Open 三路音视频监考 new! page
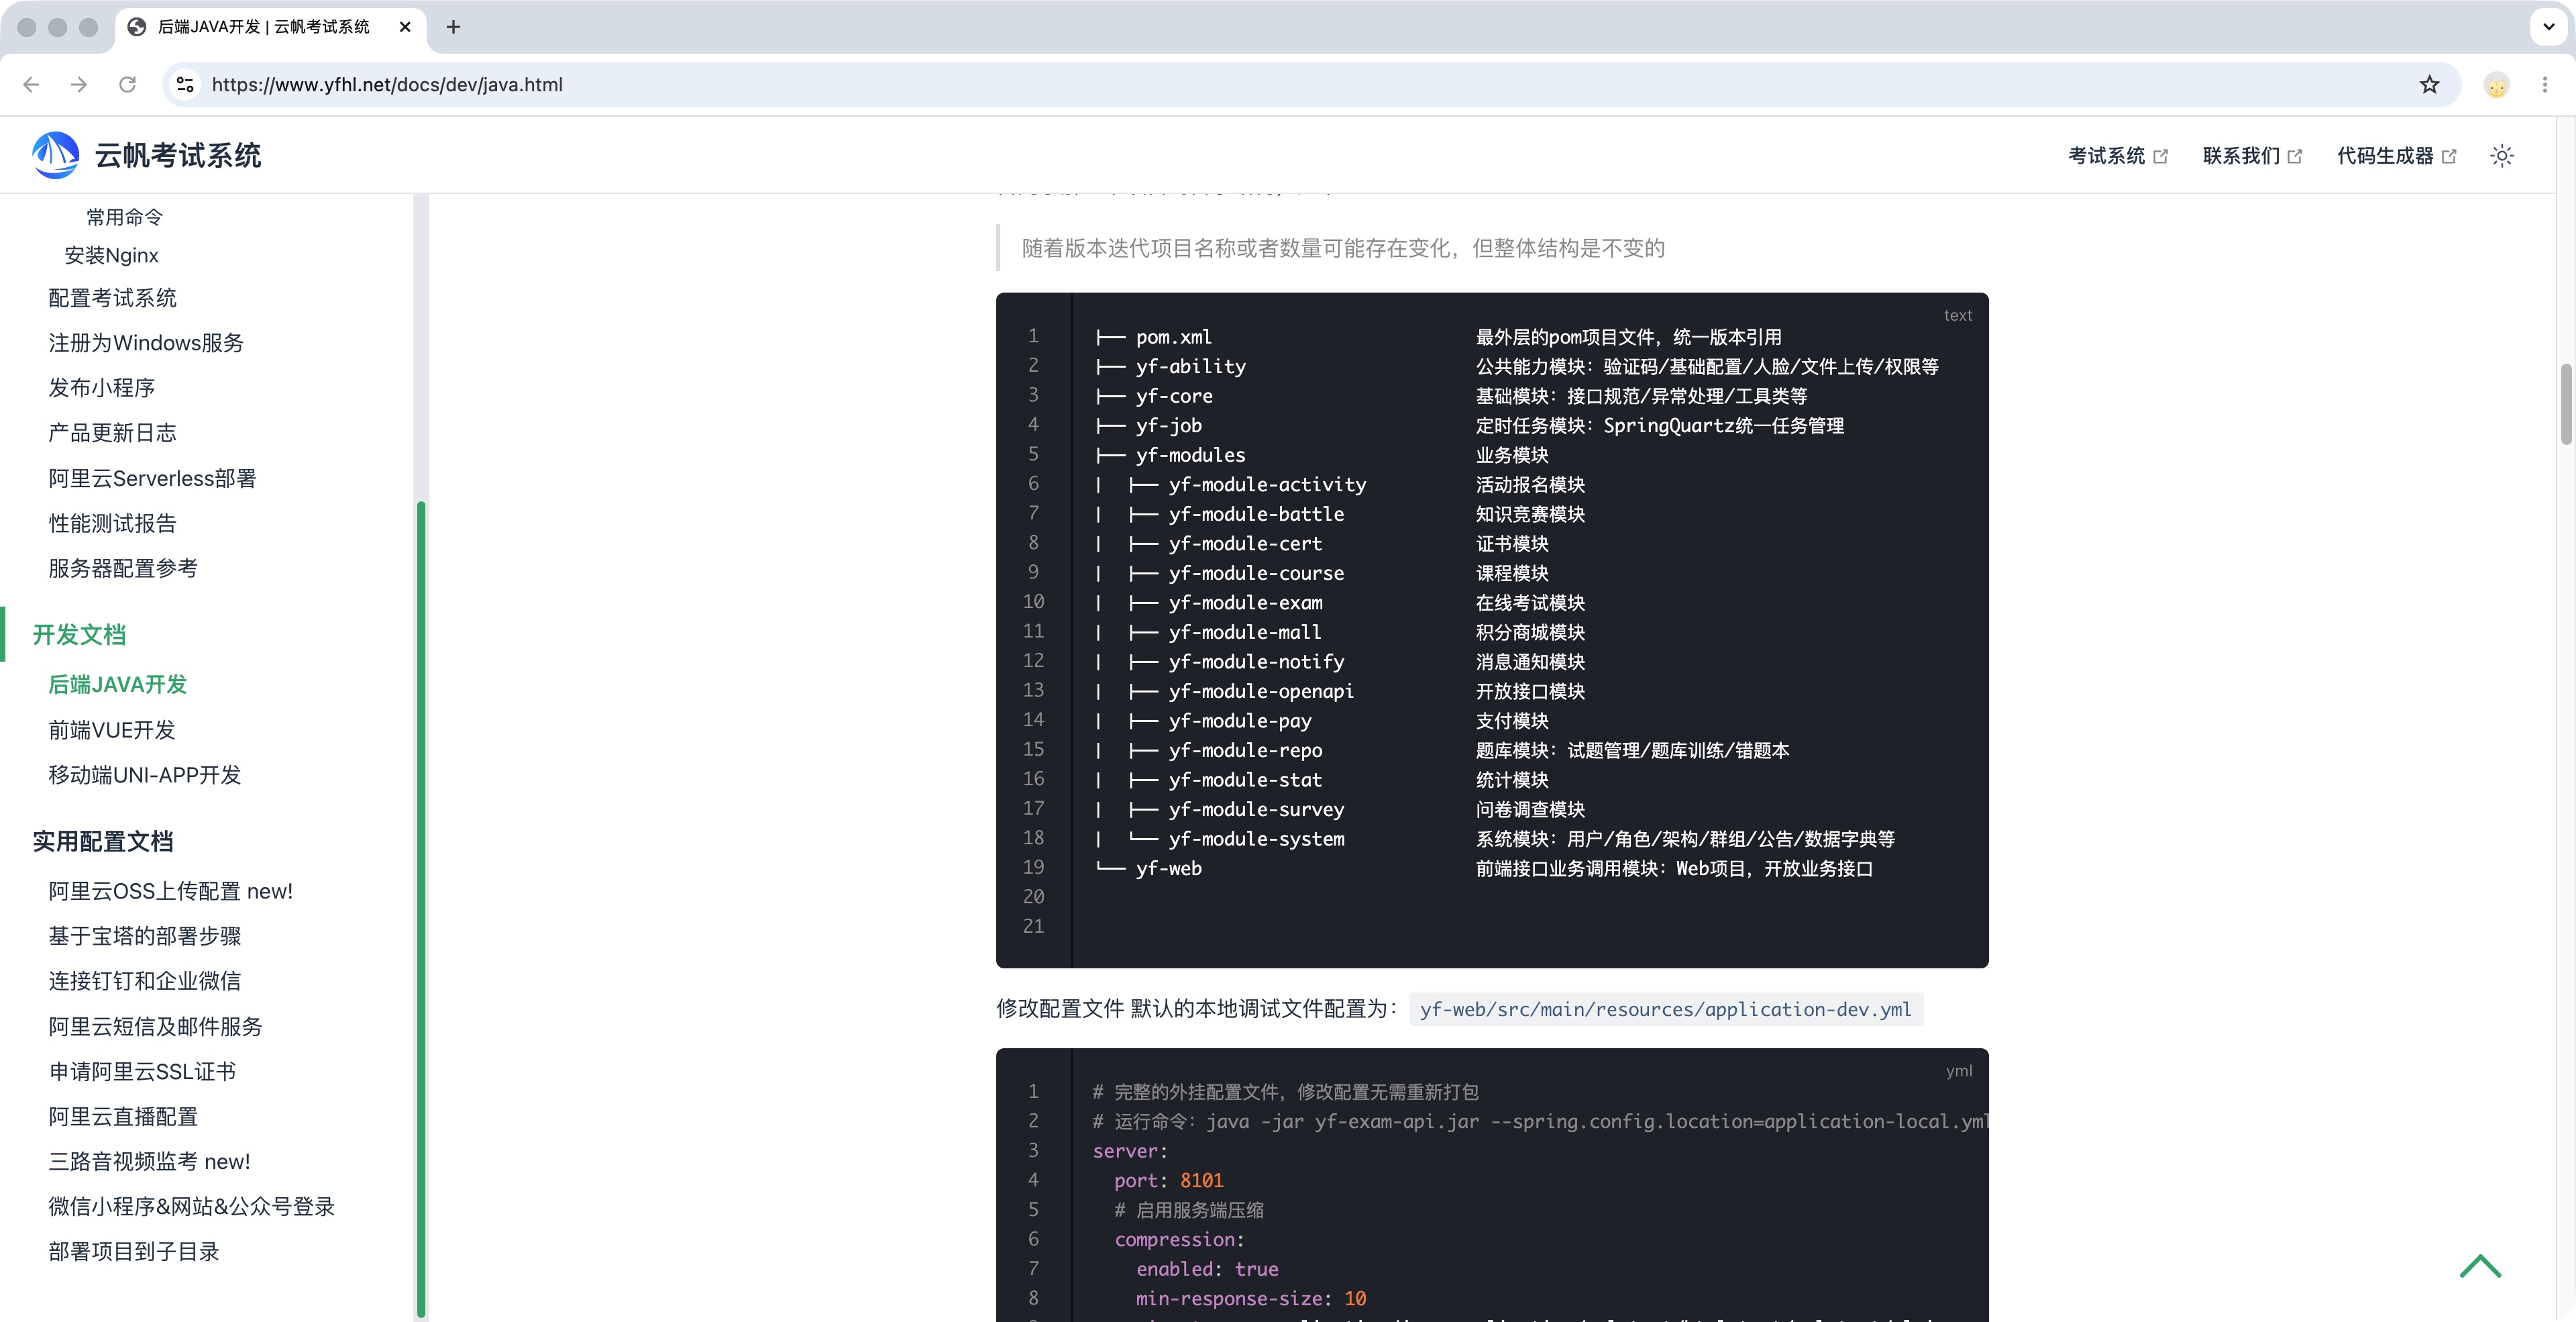Viewport: 2576px width, 1322px height. [149, 1162]
